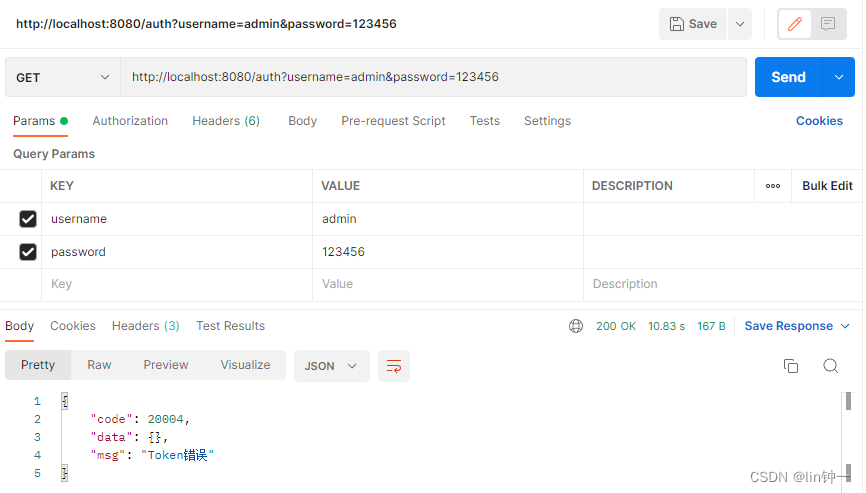Expand the Send button arrow dropdown

[x=838, y=77]
